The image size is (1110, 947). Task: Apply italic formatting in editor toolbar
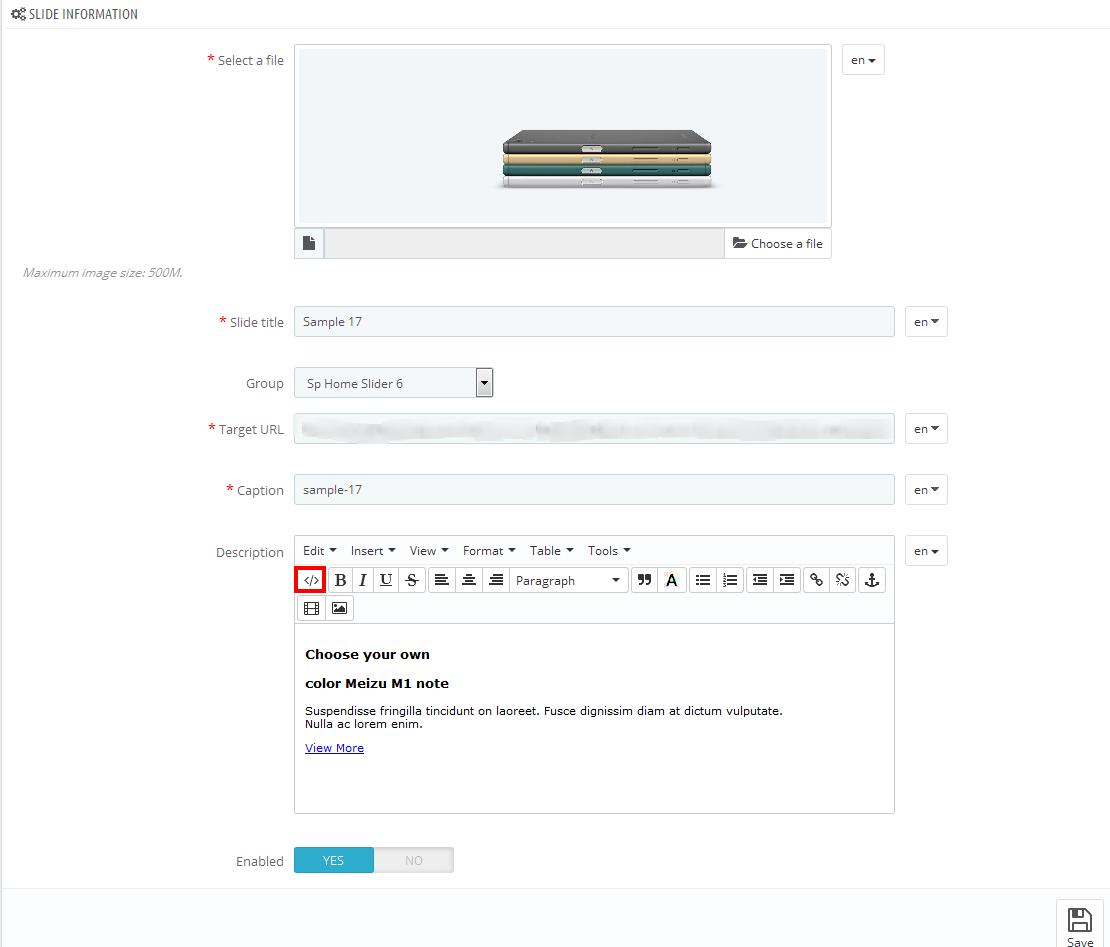(363, 580)
